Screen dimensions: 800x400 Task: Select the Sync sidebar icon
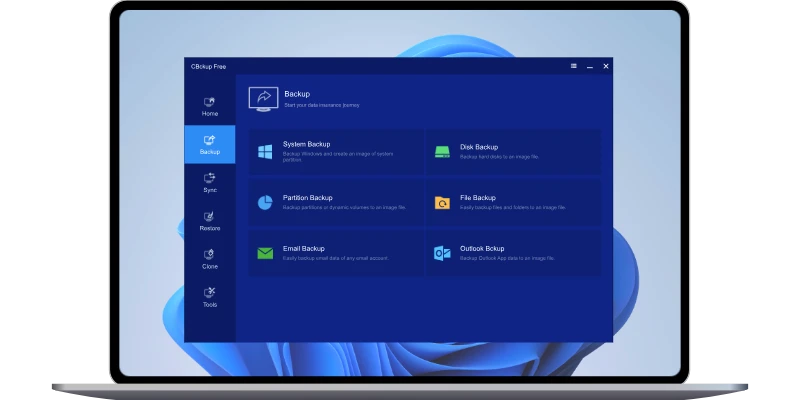(x=209, y=182)
